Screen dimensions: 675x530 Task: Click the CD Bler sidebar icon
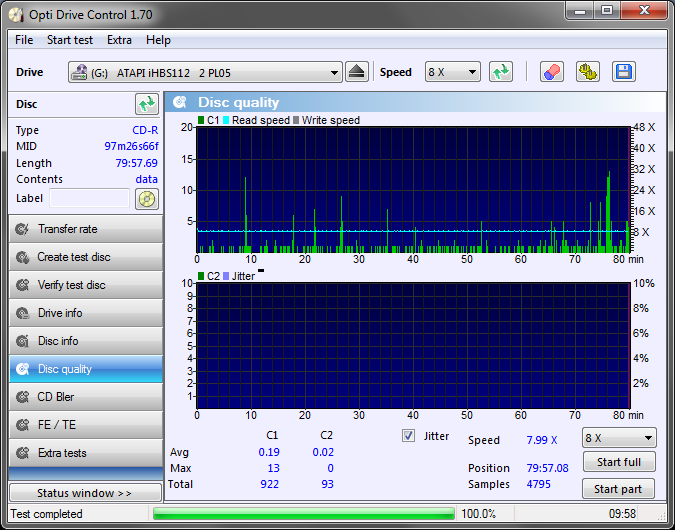pos(22,397)
